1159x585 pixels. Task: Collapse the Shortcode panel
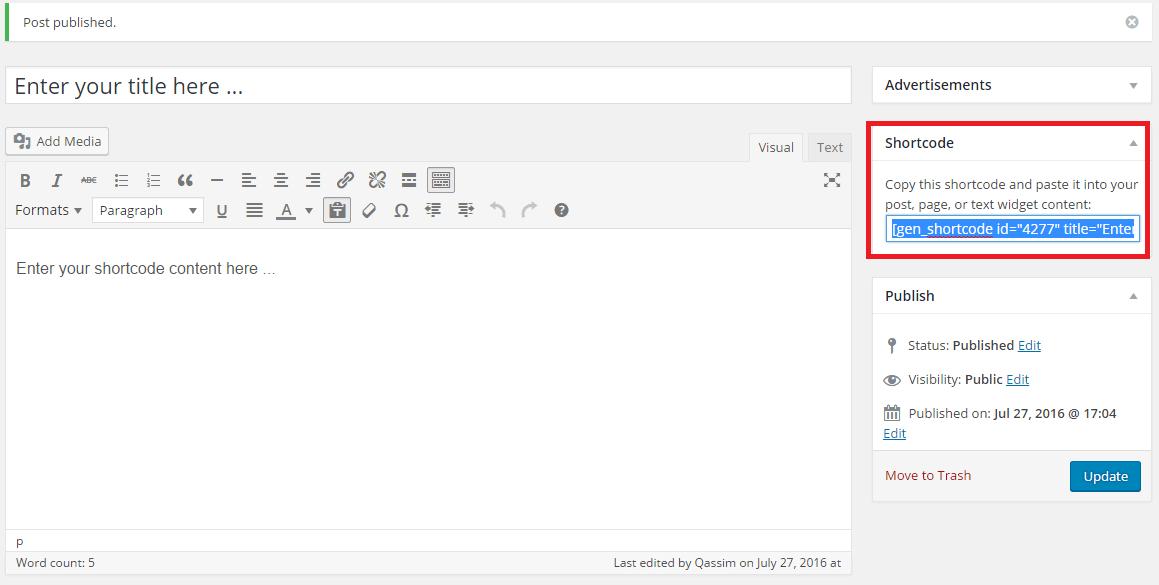pyautogui.click(x=1133, y=143)
